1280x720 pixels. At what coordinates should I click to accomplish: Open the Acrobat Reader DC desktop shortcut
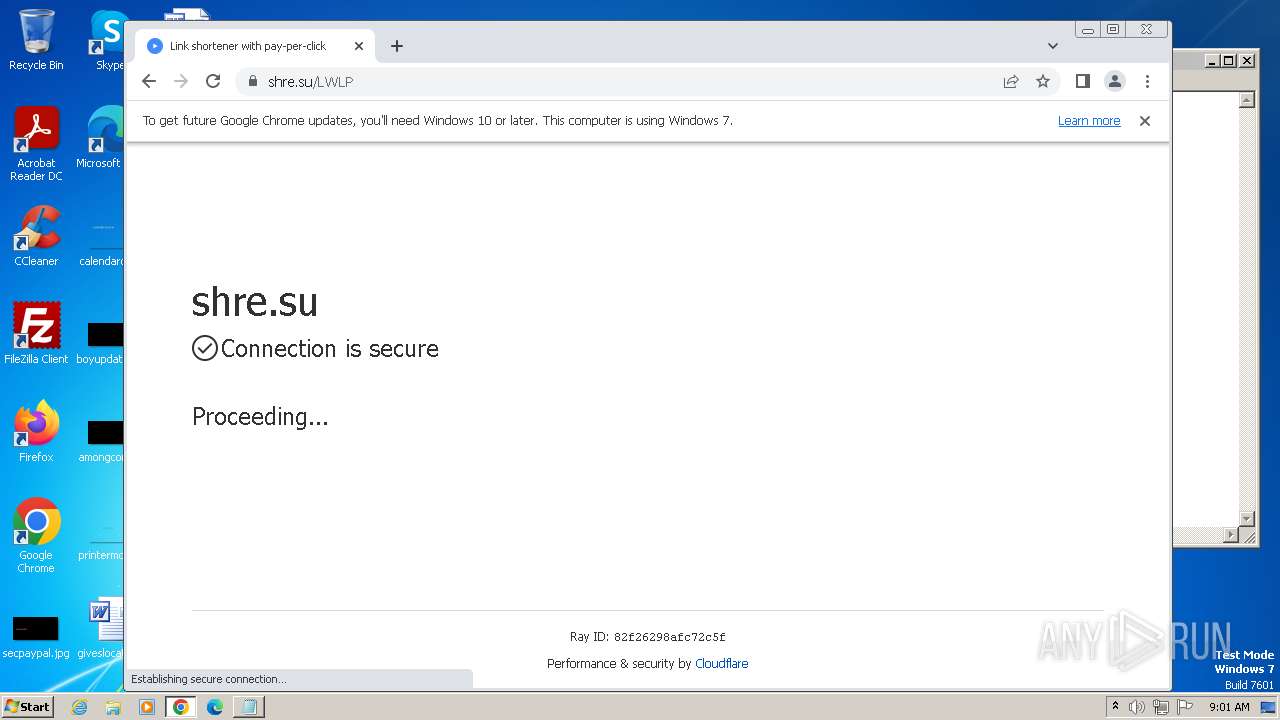[36, 144]
